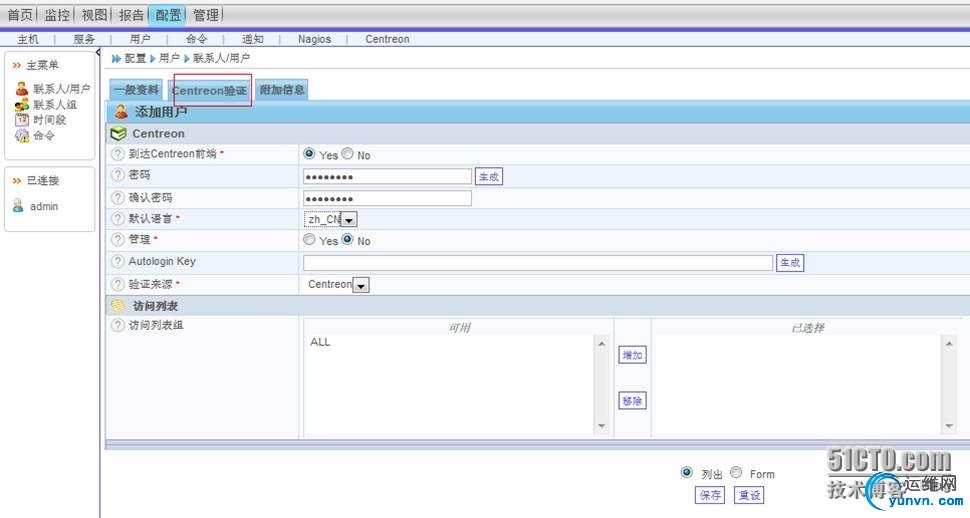Click 生成 button beside Autologin Key

(x=790, y=262)
